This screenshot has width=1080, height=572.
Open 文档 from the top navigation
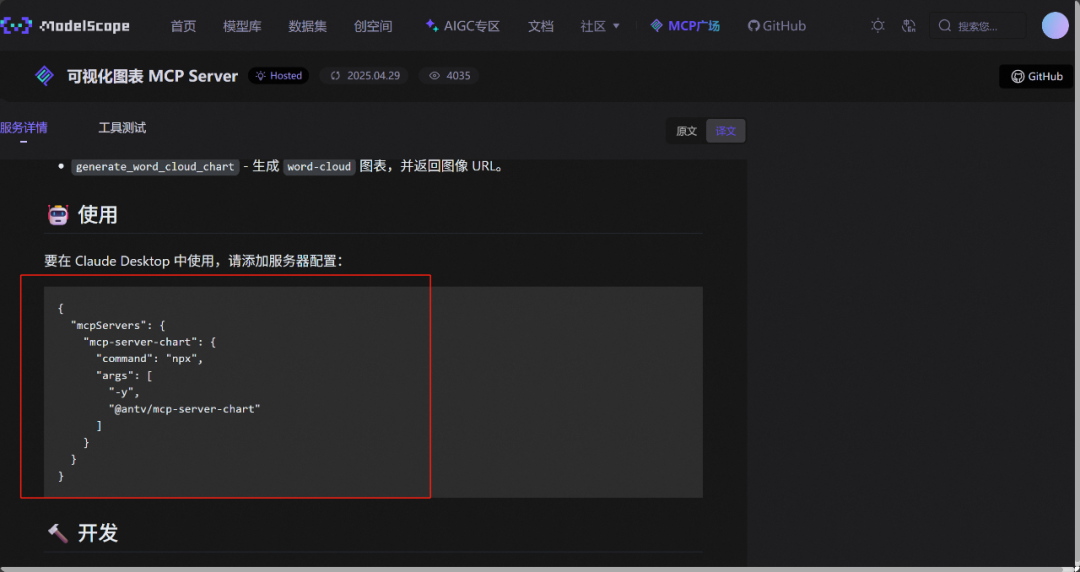click(541, 26)
